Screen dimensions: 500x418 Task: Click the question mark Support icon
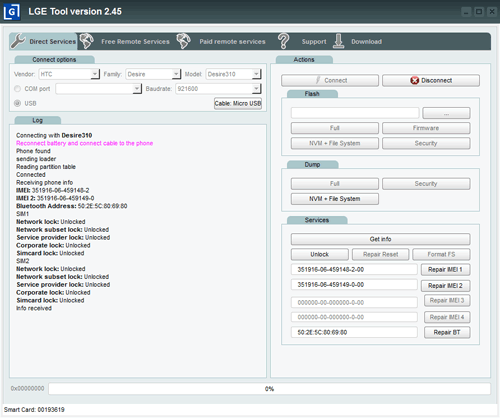[x=284, y=41]
